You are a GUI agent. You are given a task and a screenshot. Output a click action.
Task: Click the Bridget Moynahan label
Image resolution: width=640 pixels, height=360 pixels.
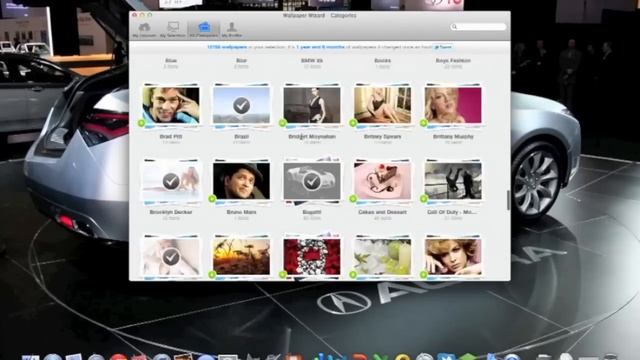pos(312,137)
